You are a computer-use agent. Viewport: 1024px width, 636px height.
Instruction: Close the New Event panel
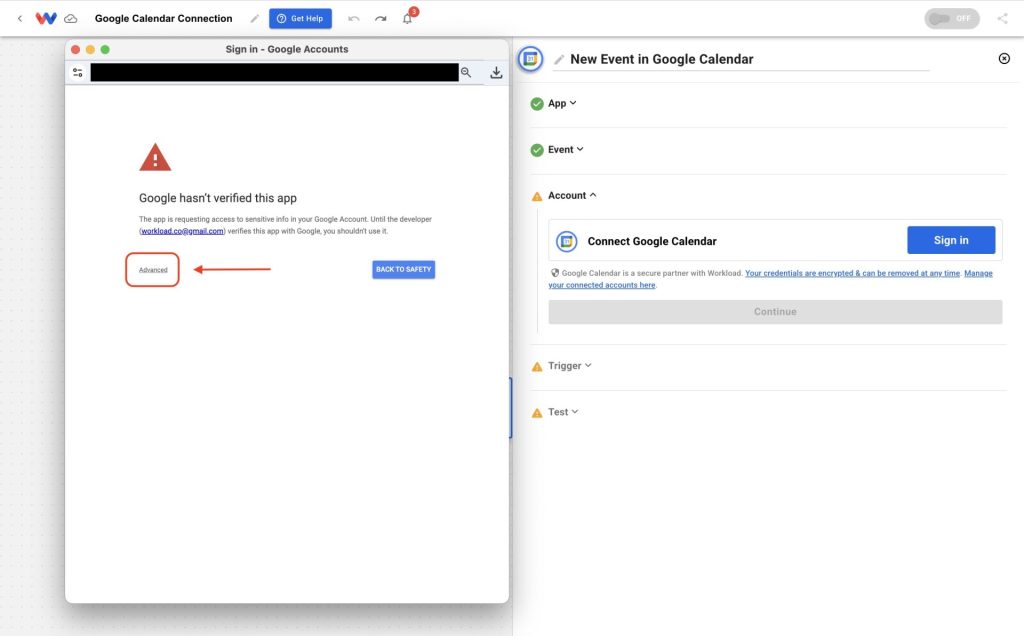coord(1004,59)
